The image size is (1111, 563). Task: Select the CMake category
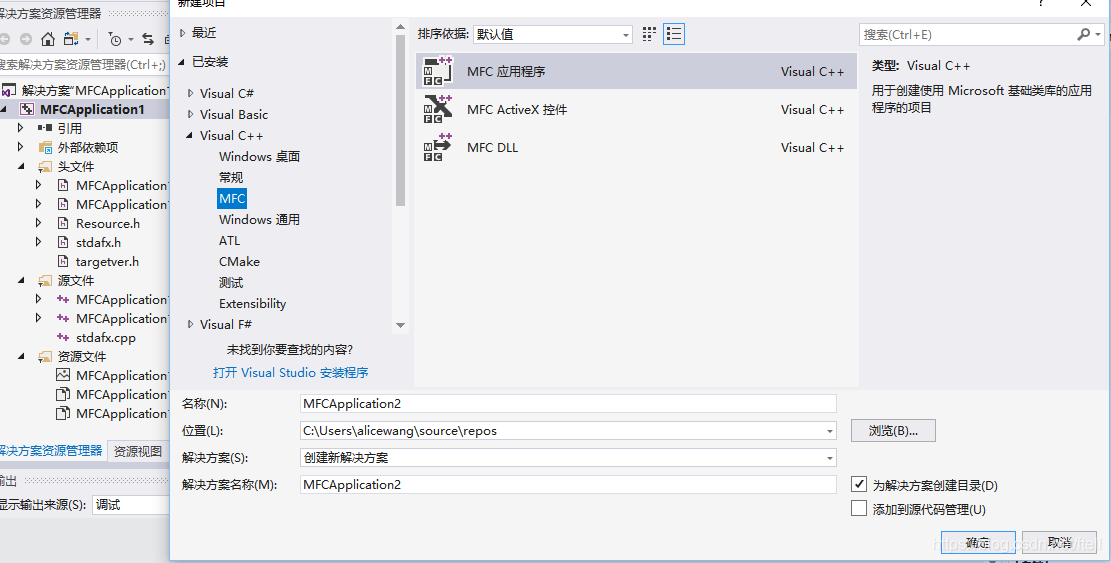(x=239, y=261)
